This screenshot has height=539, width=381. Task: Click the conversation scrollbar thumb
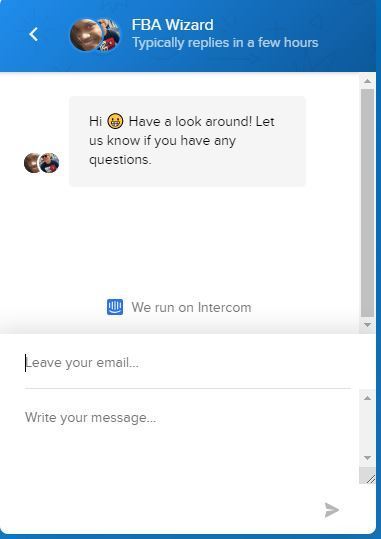[367, 203]
